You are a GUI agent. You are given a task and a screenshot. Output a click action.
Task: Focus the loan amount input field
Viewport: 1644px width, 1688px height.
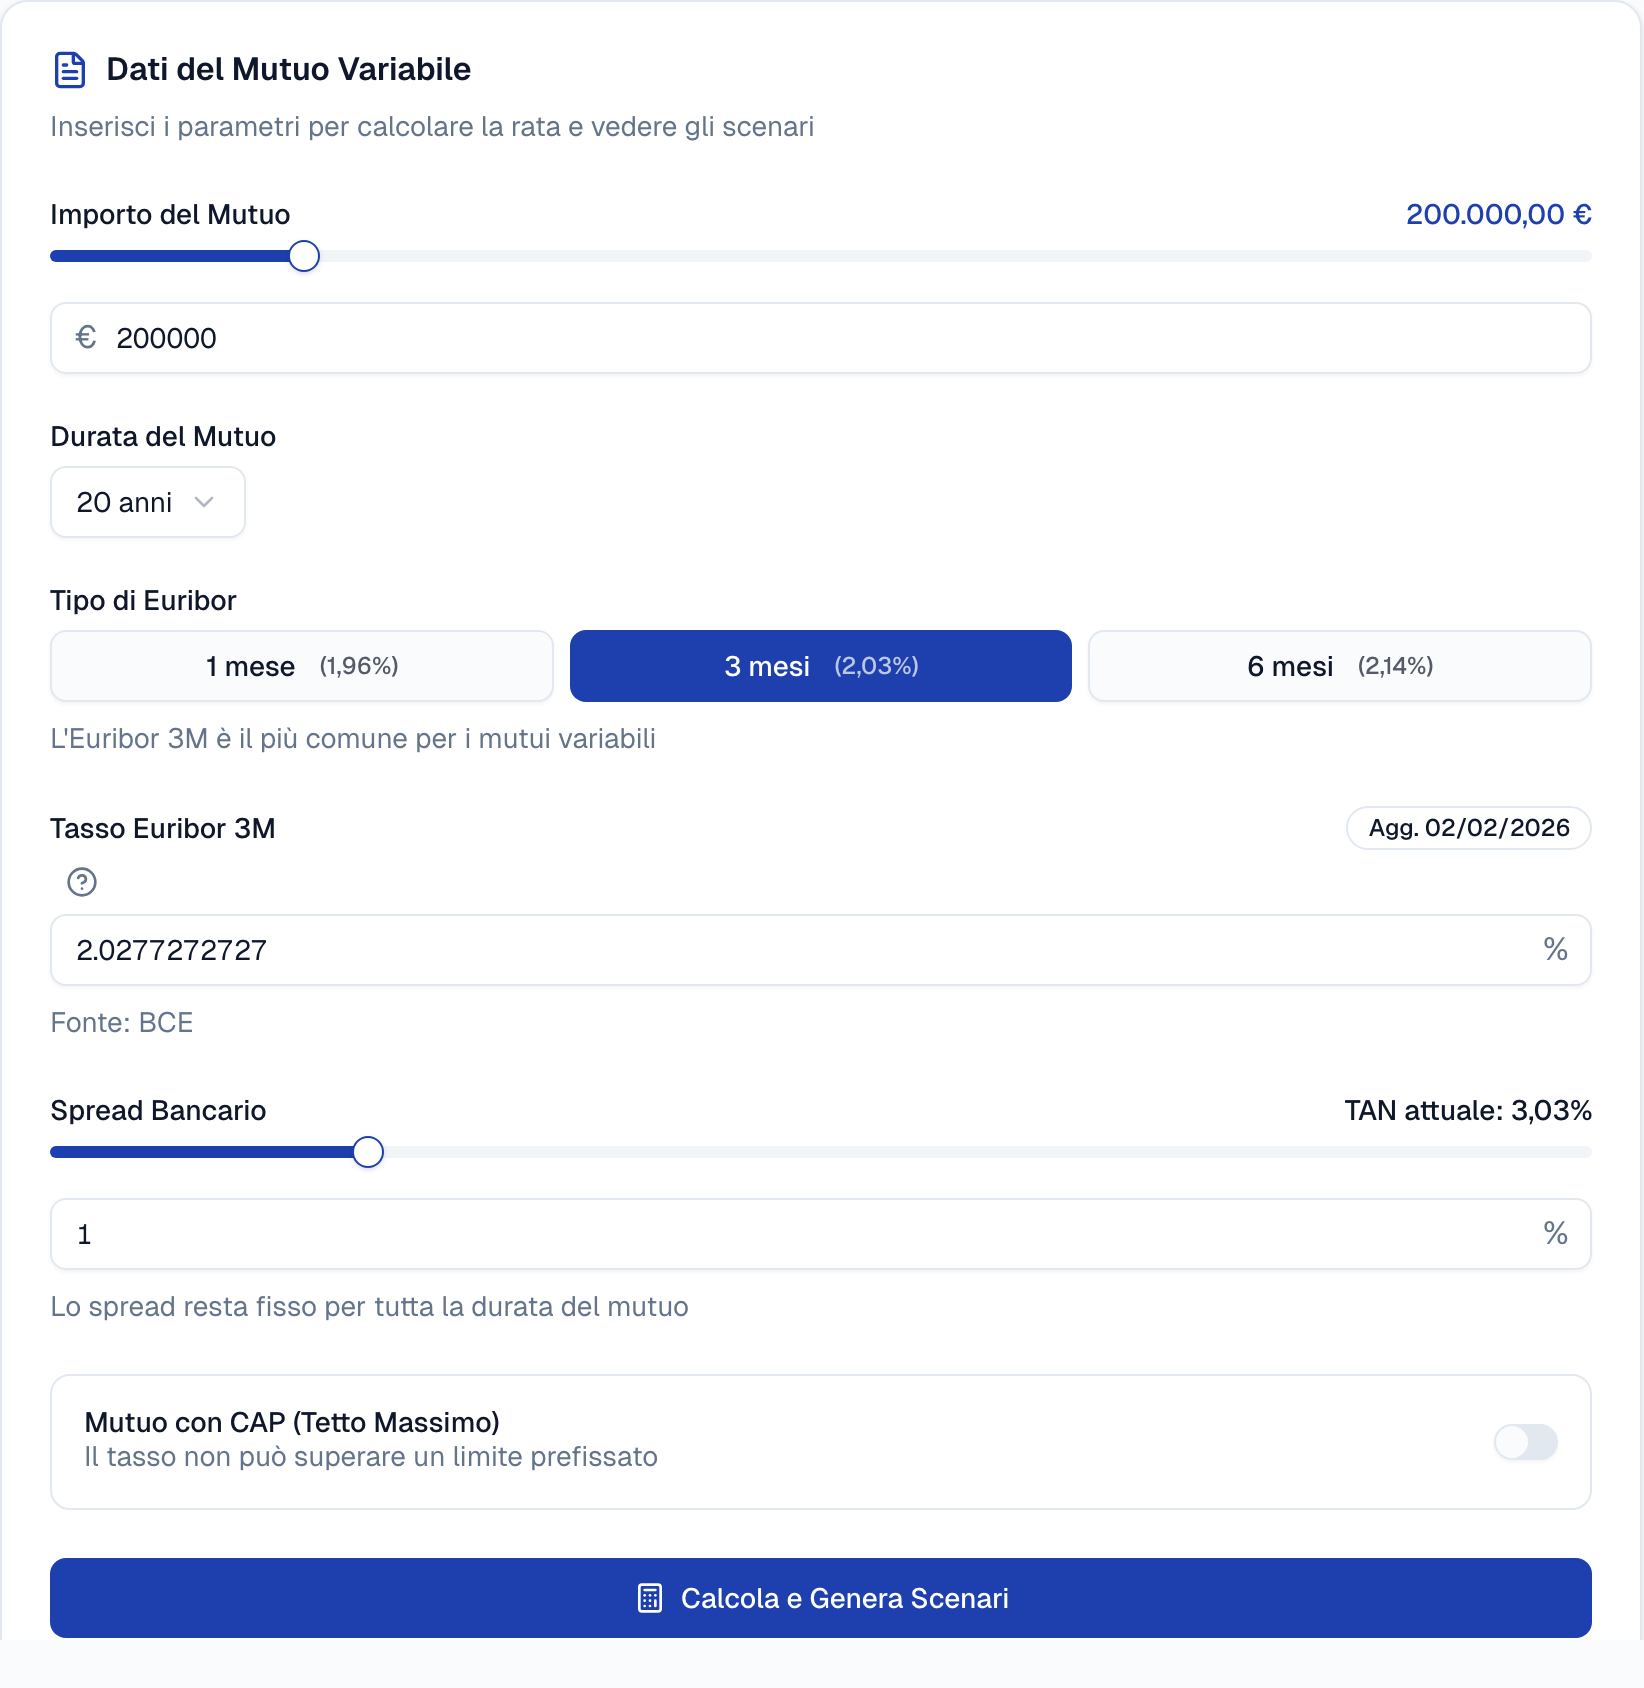[820, 338]
